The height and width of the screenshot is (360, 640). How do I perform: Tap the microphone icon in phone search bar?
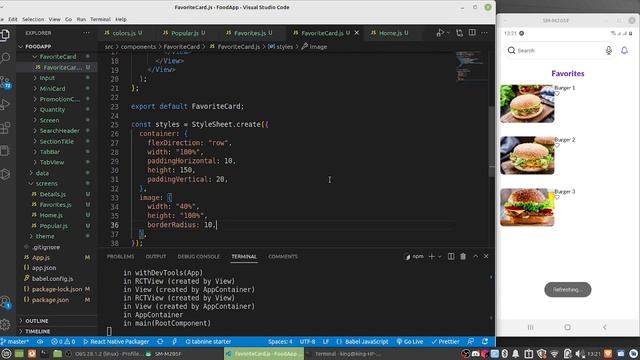tap(609, 50)
